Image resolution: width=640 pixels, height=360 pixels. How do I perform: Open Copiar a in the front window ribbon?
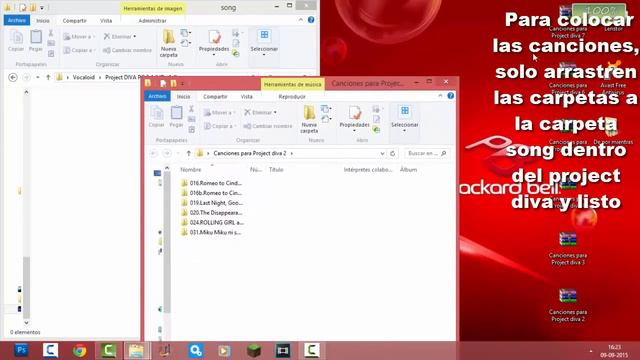(x=219, y=126)
